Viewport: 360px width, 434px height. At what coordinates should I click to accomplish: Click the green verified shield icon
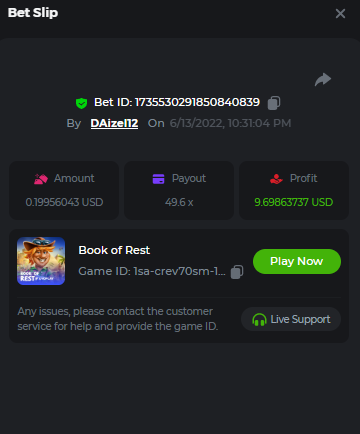point(81,103)
